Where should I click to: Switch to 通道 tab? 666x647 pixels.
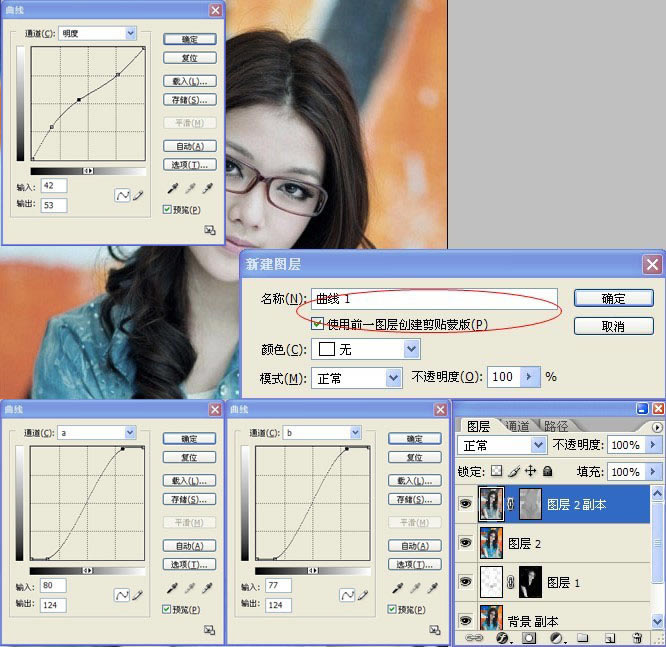pos(517,426)
